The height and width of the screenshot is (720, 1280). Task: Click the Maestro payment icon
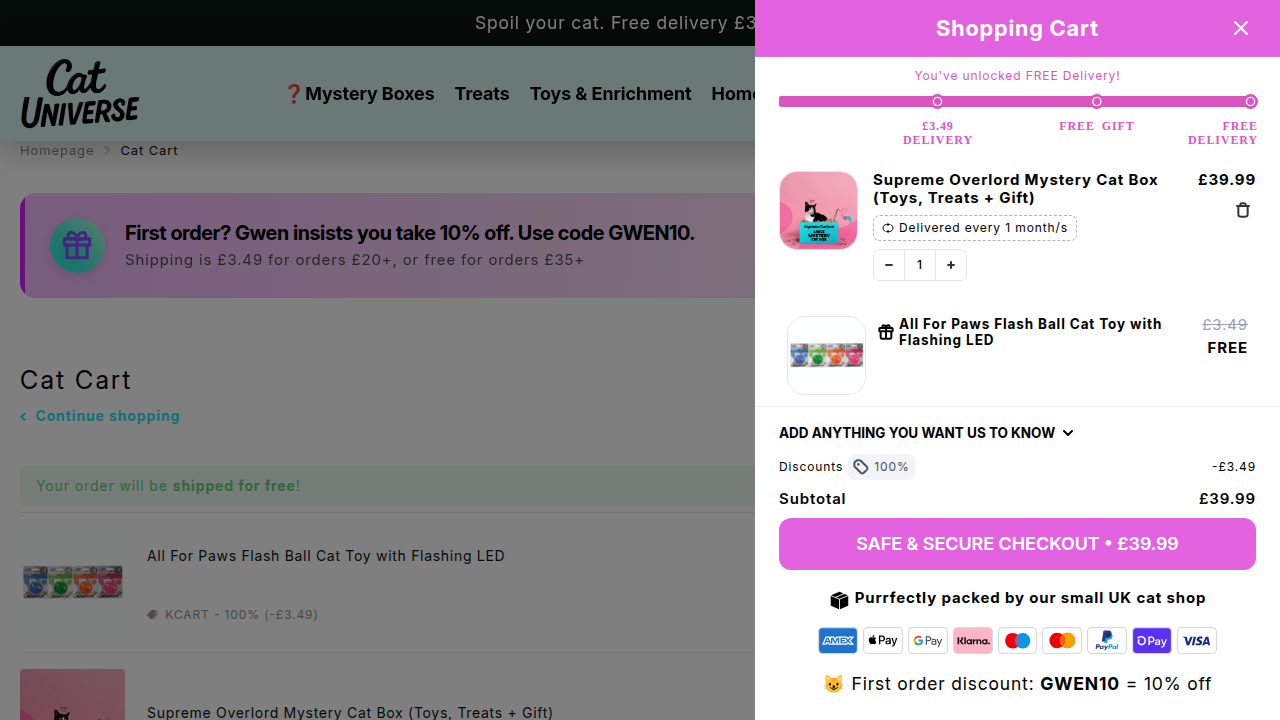tap(1017, 641)
